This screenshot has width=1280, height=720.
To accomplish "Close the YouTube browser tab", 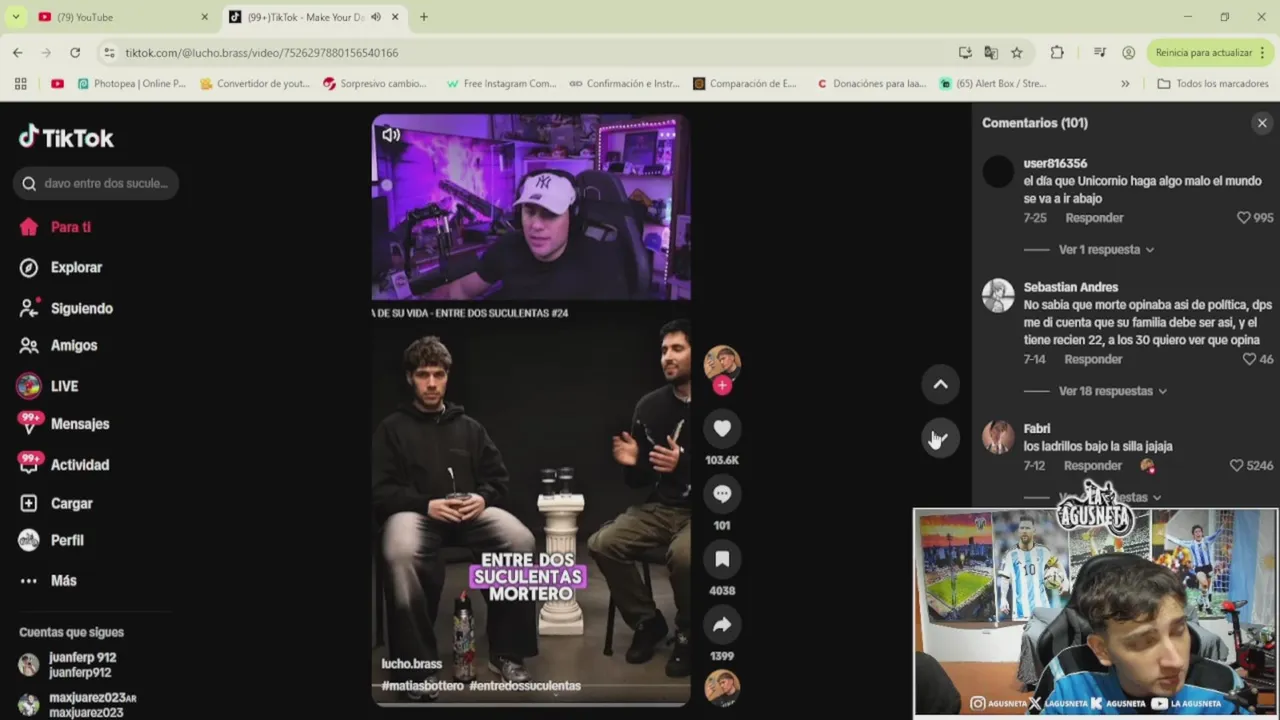I will tap(204, 17).
